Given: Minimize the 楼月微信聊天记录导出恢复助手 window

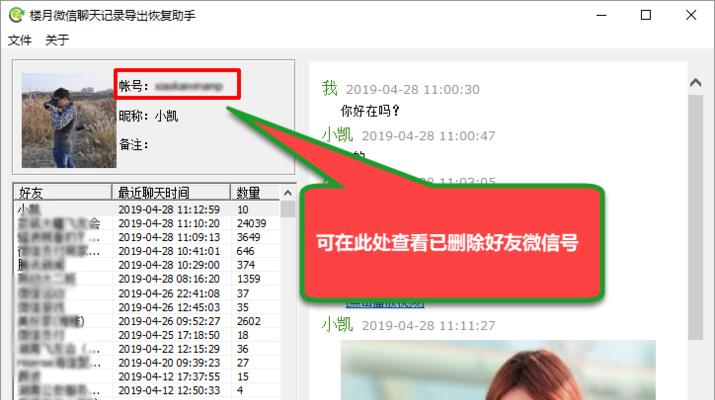Looking at the screenshot, I should coord(601,15).
